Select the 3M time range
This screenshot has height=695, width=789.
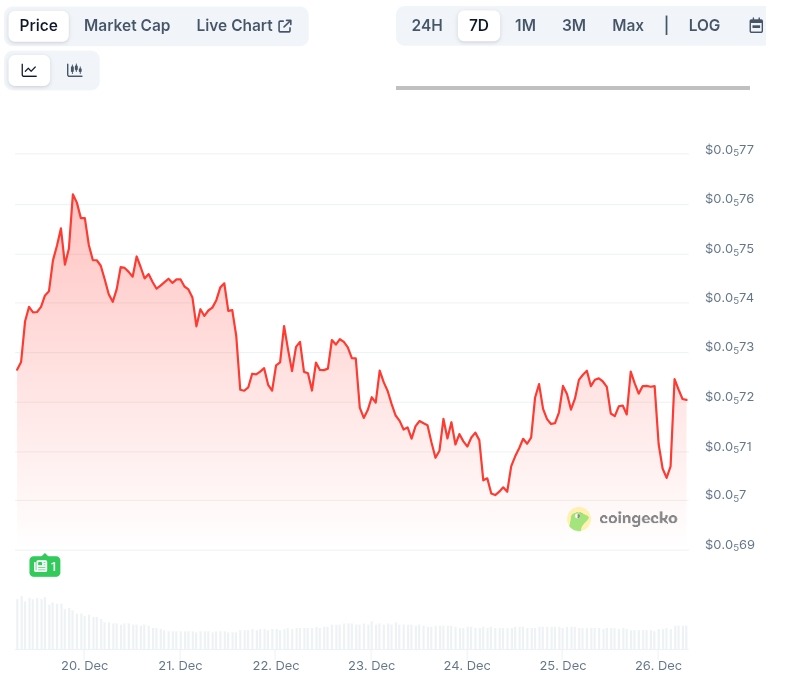(x=574, y=26)
